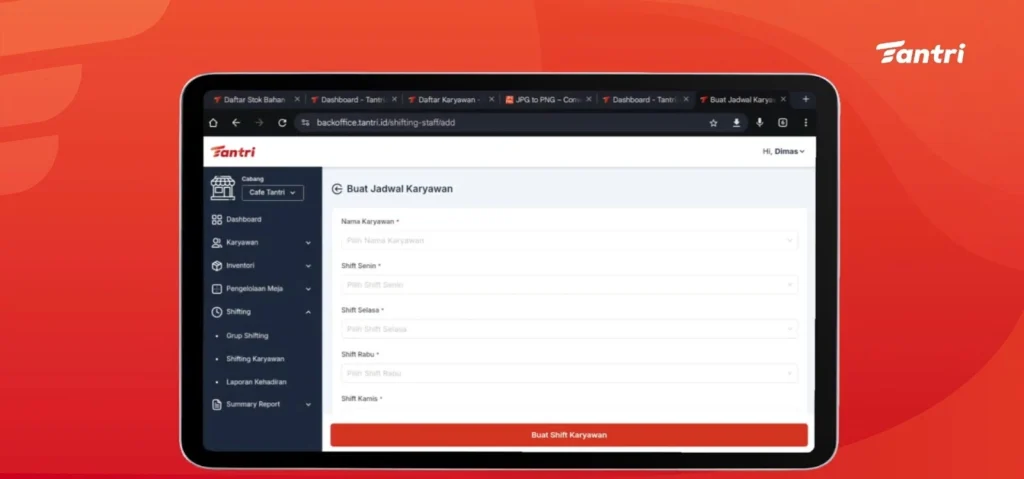Open Laporan Kehadiran submenu item
1024x479 pixels.
pos(256,382)
